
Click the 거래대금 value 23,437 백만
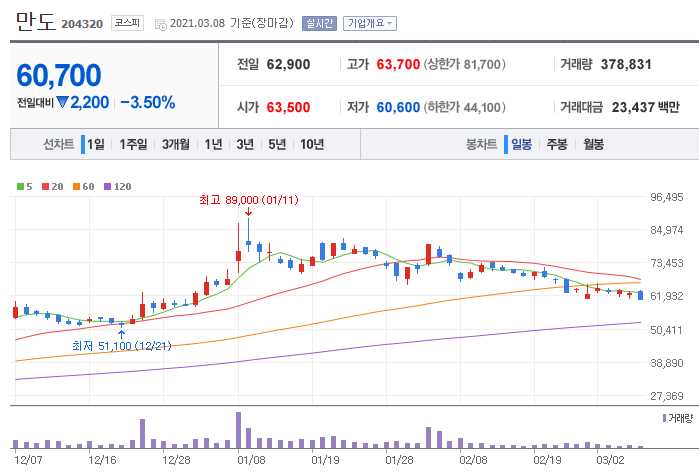click(646, 107)
